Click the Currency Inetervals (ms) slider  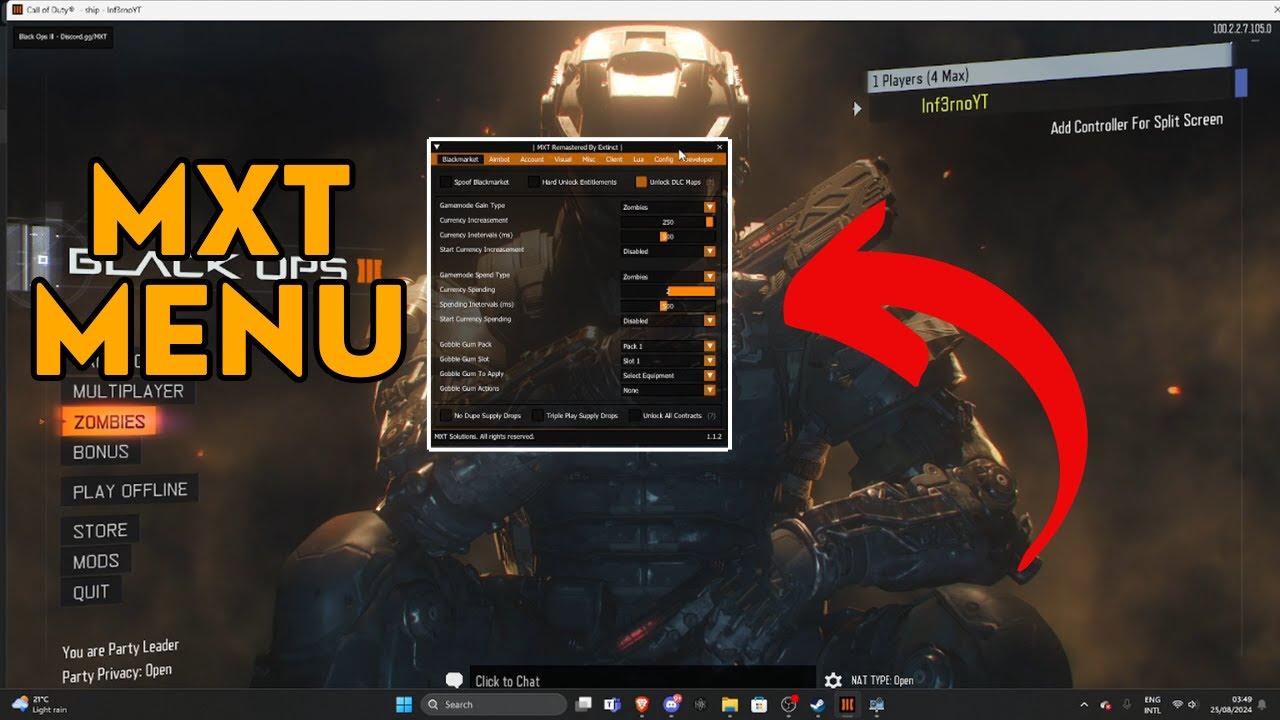coord(668,236)
